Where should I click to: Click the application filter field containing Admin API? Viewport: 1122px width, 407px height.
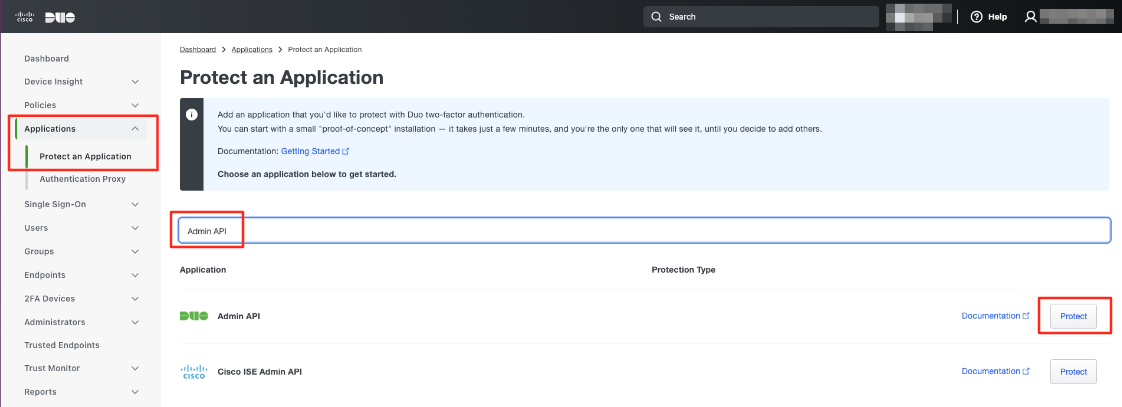pos(644,230)
